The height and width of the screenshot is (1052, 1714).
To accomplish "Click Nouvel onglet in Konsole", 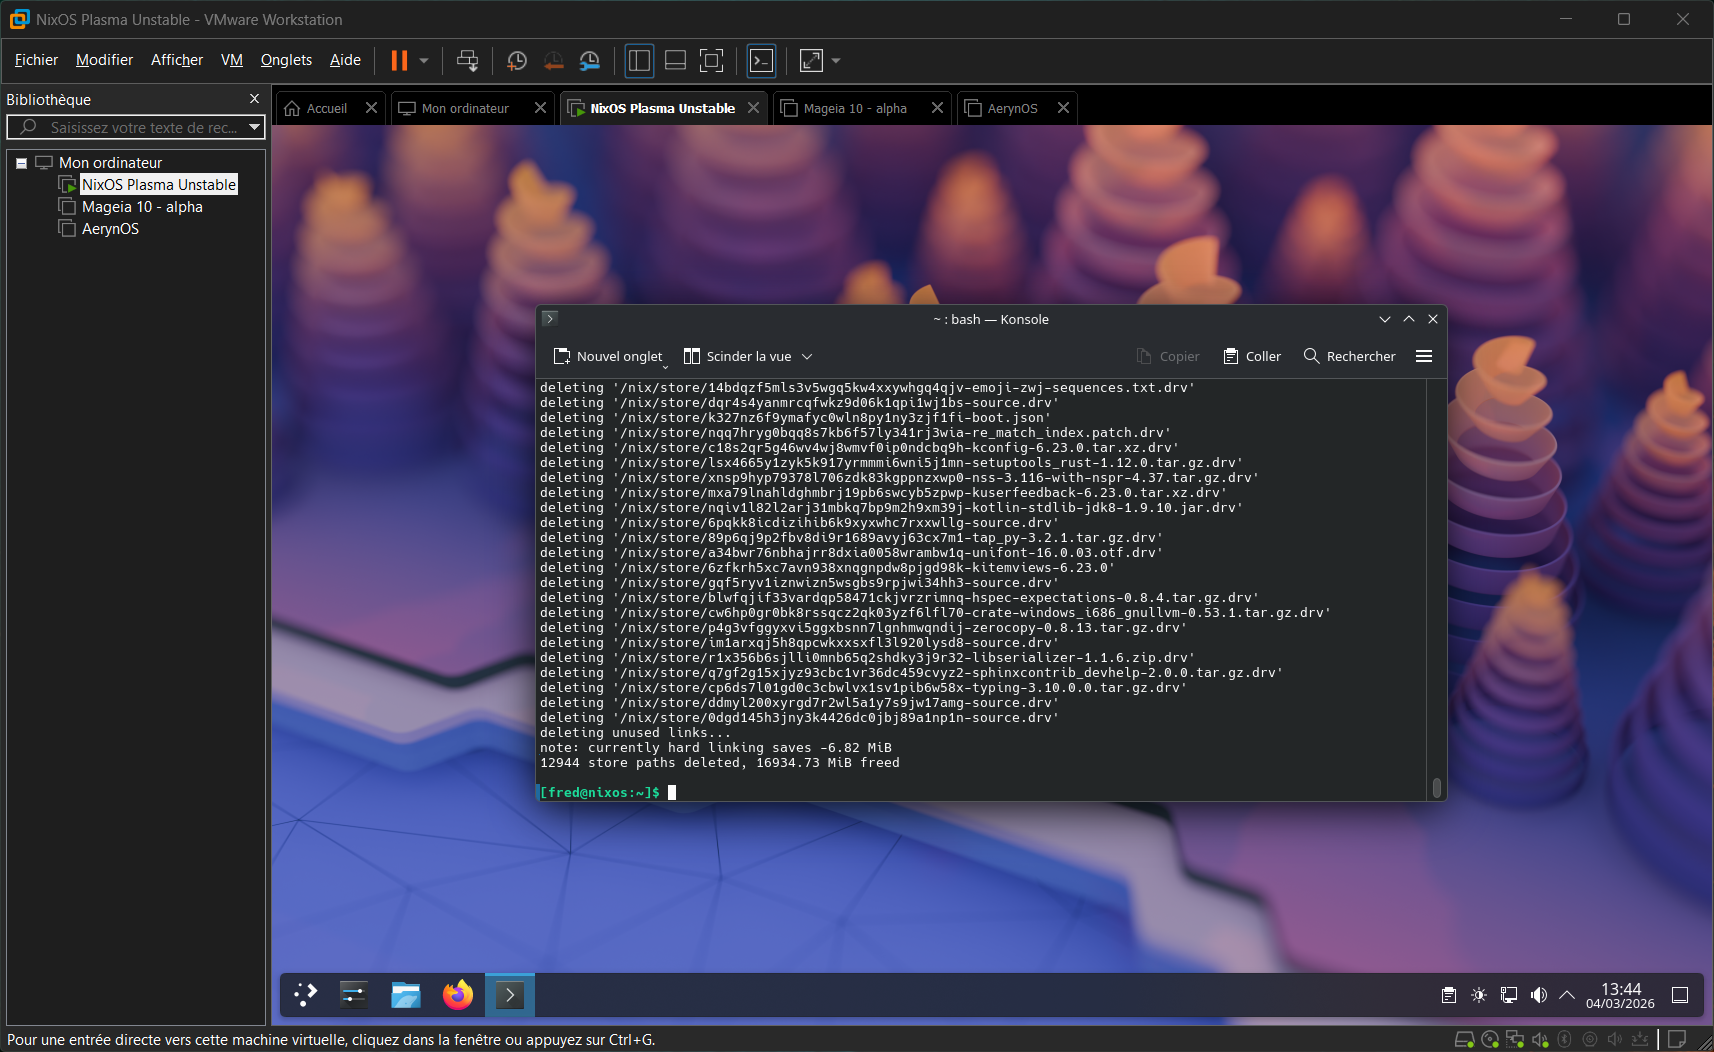I will pyautogui.click(x=608, y=357).
